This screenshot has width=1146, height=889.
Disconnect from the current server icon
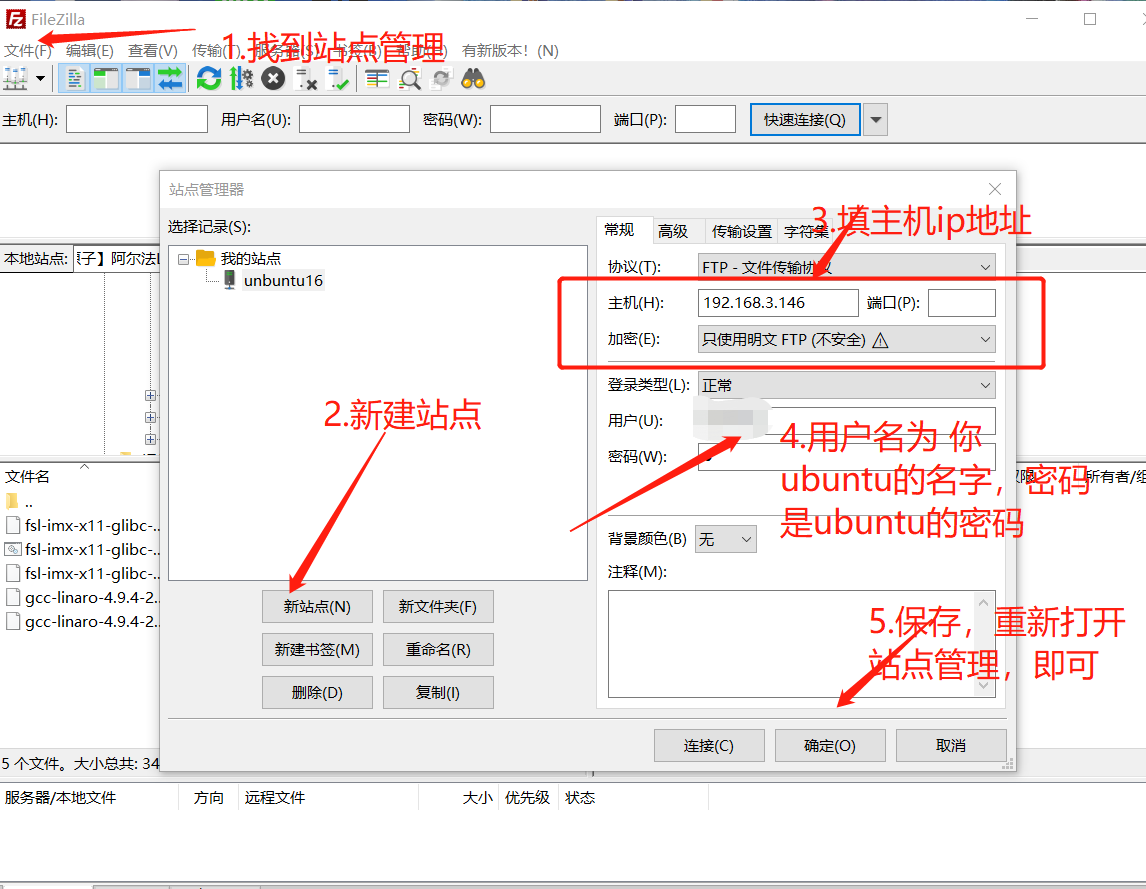tap(306, 78)
